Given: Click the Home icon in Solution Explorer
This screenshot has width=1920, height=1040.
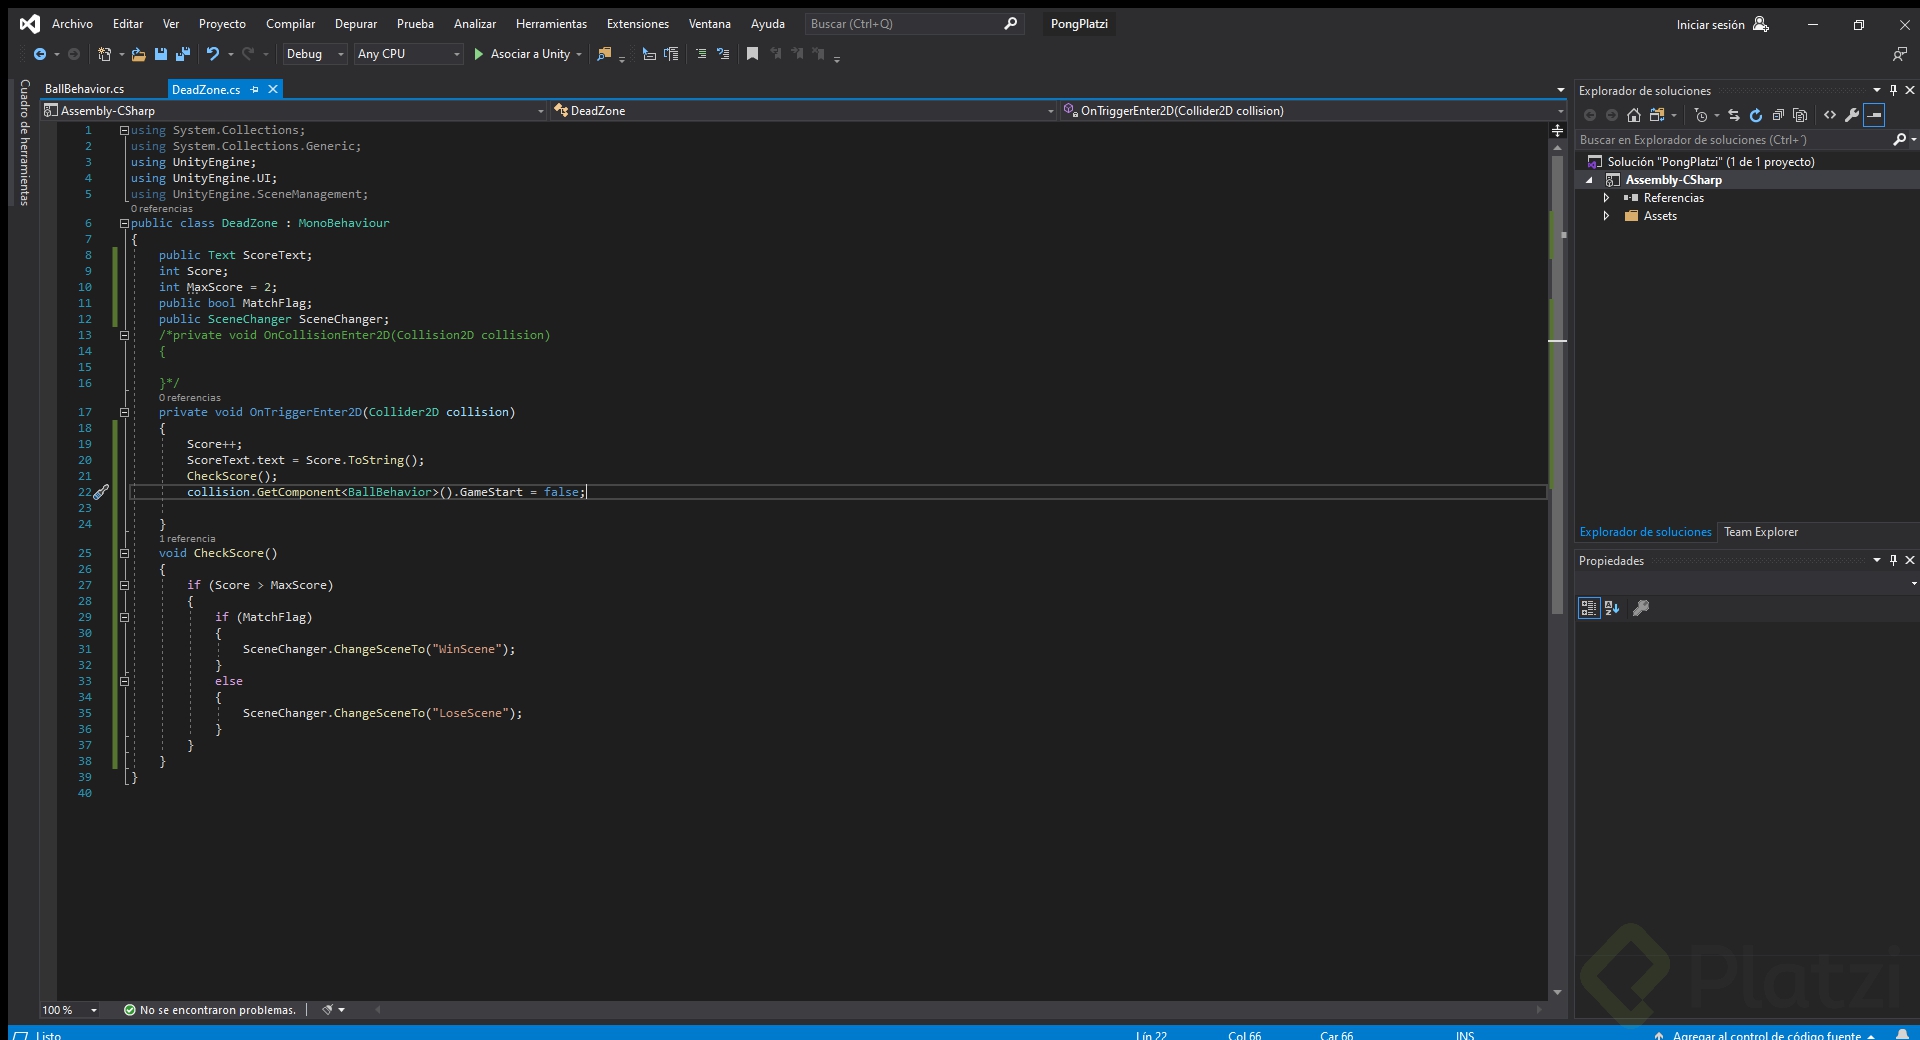Looking at the screenshot, I should (1633, 115).
